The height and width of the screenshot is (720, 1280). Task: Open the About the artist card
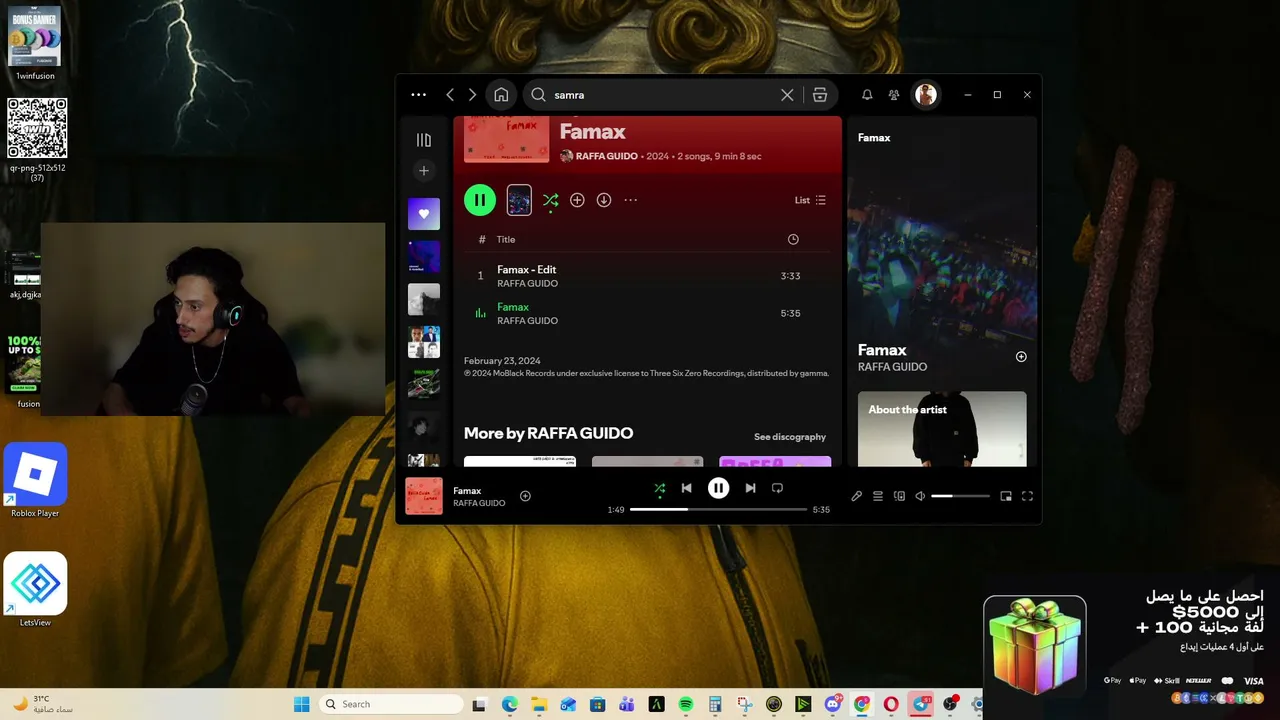(x=942, y=429)
